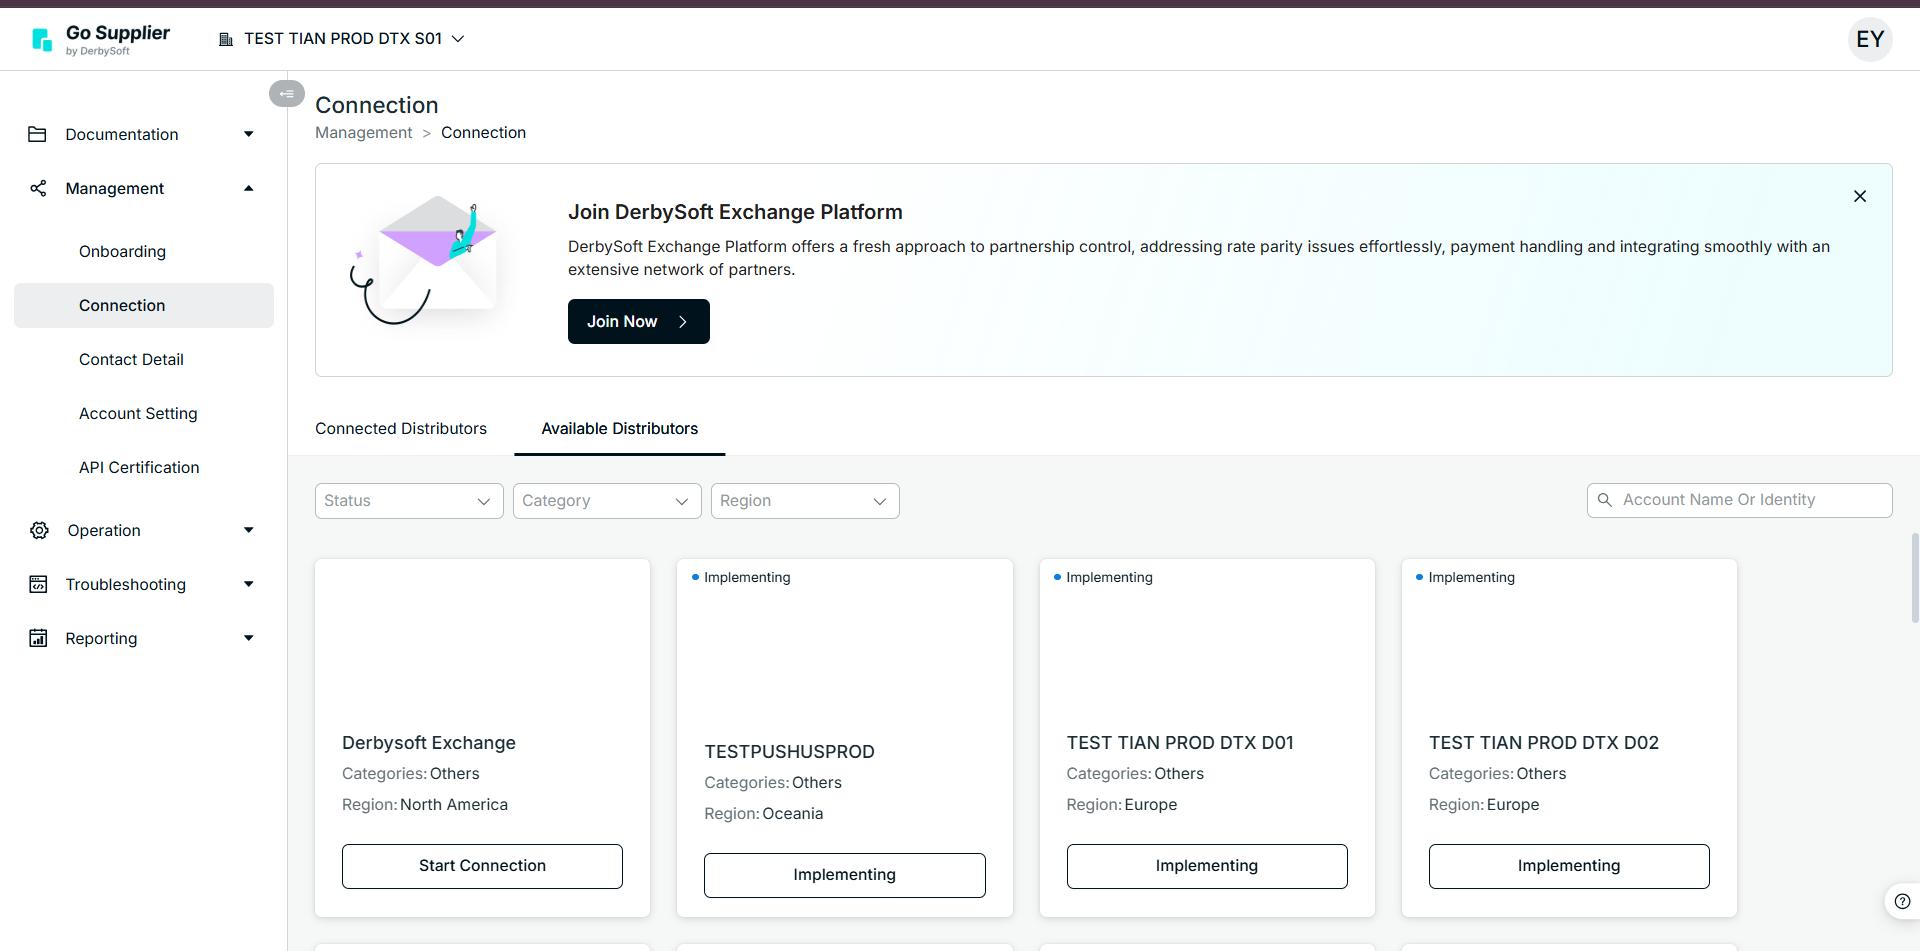The image size is (1920, 951).
Task: Open the EY user avatar menu
Action: pos(1870,39)
